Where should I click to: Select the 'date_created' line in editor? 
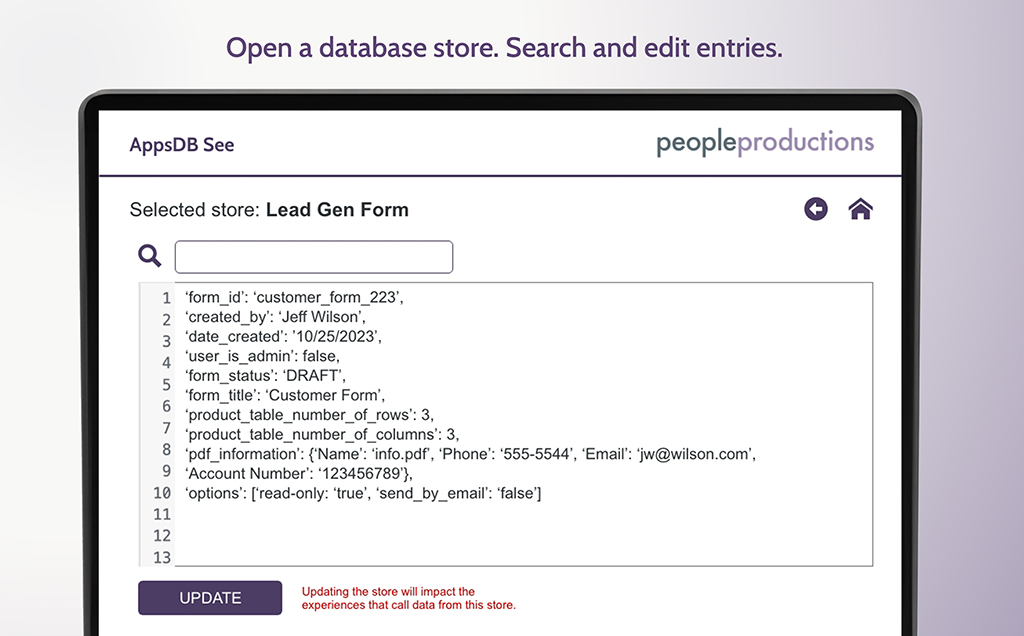click(283, 336)
